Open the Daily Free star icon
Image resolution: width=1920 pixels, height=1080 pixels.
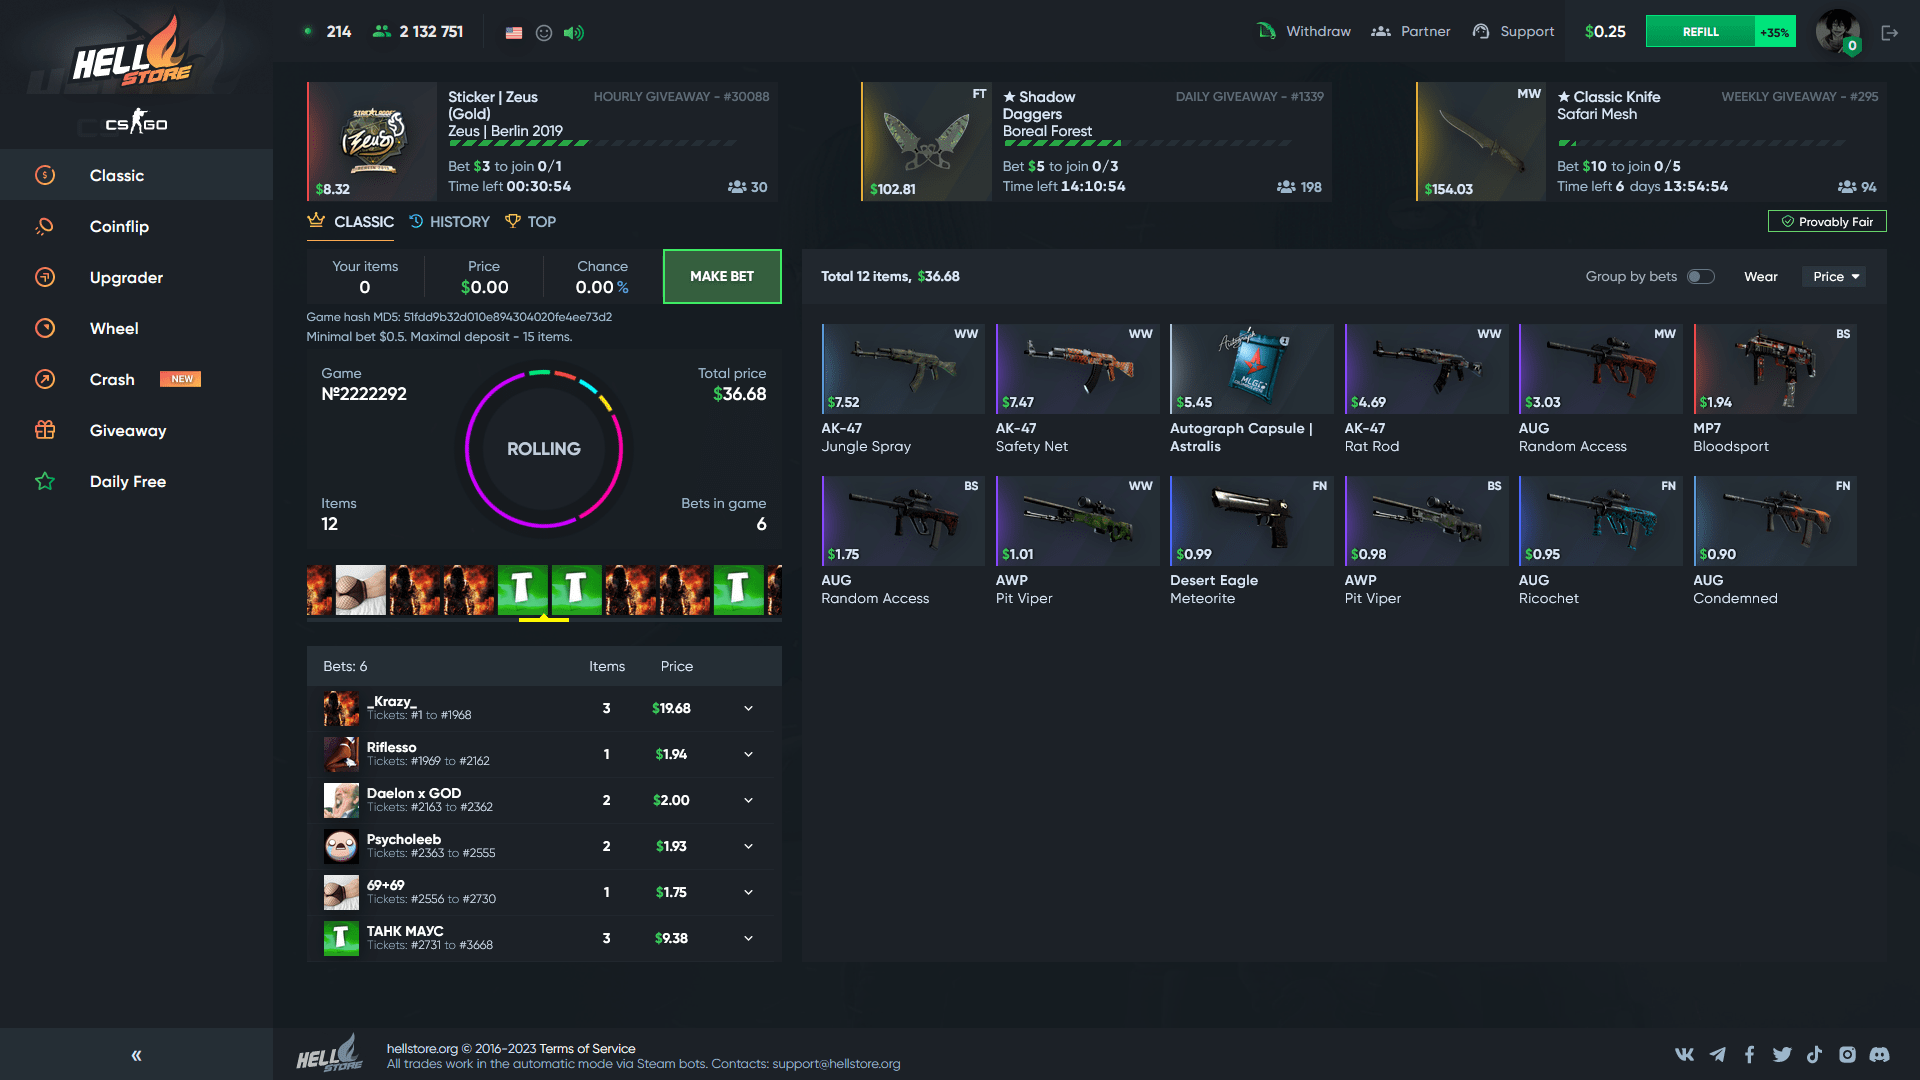pyautogui.click(x=45, y=481)
